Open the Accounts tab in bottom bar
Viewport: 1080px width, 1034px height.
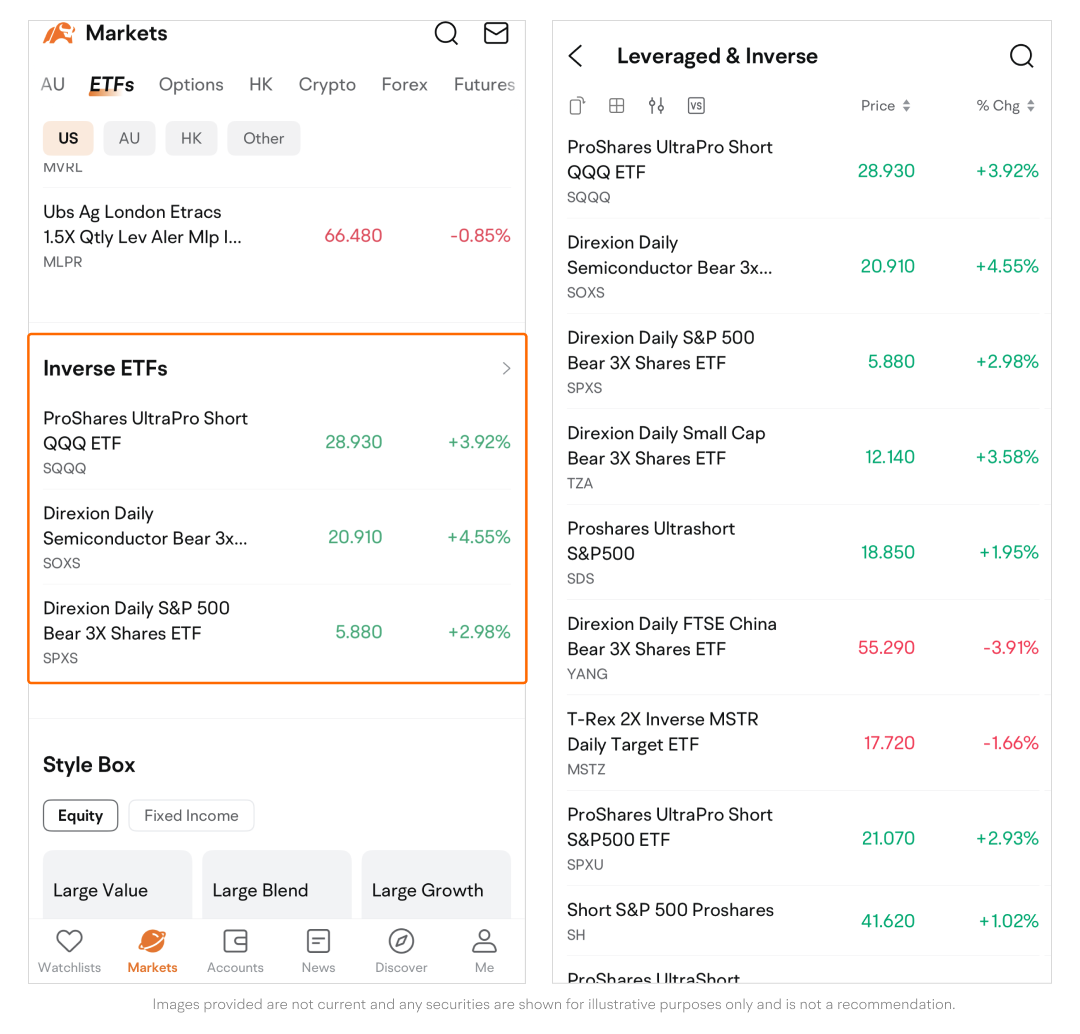(x=235, y=951)
